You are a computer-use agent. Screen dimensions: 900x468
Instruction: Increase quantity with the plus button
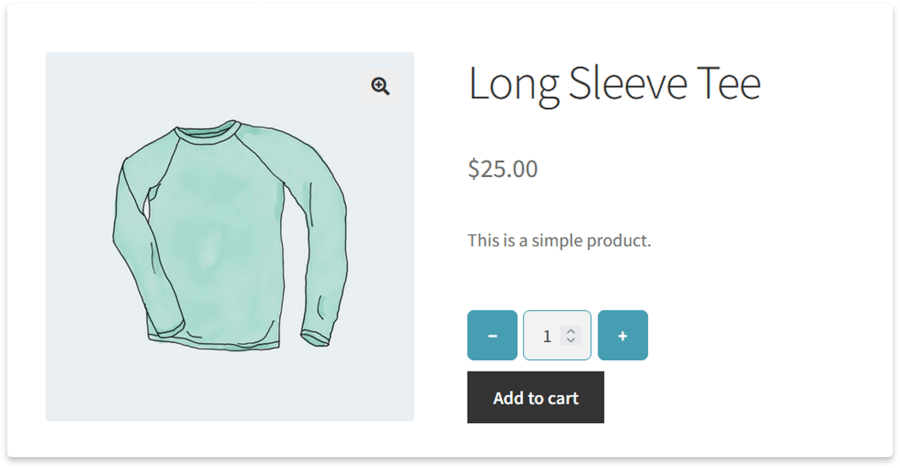pos(622,336)
